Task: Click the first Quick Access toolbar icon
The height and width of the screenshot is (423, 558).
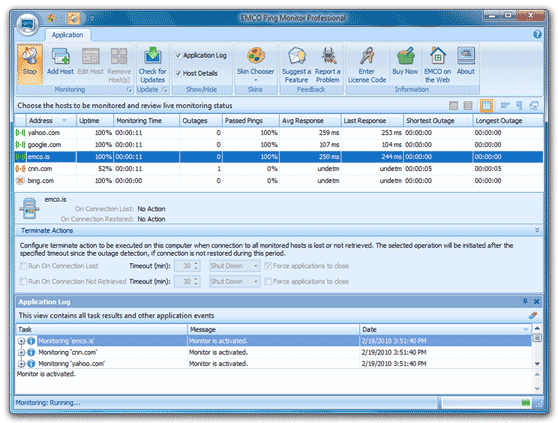Action: pyautogui.click(x=52, y=18)
